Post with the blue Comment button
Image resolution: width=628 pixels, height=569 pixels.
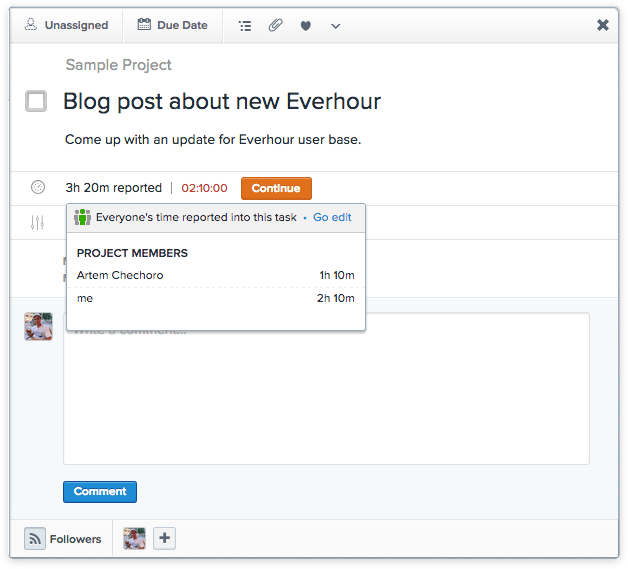100,492
